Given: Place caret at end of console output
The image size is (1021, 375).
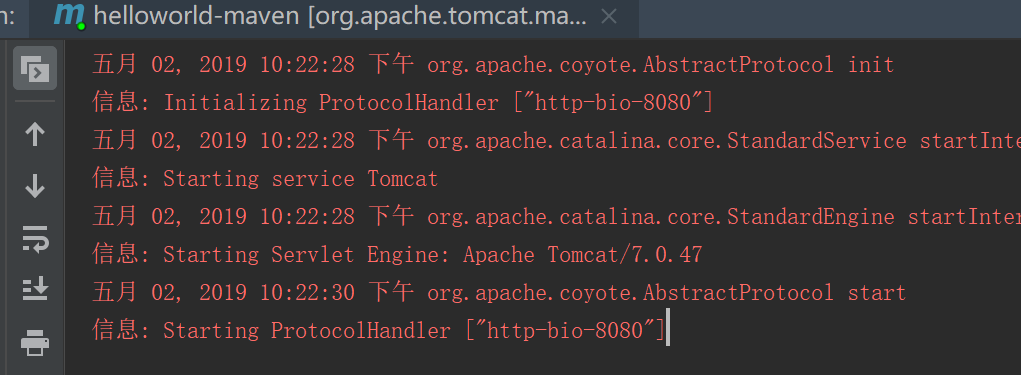Looking at the screenshot, I should pos(667,331).
